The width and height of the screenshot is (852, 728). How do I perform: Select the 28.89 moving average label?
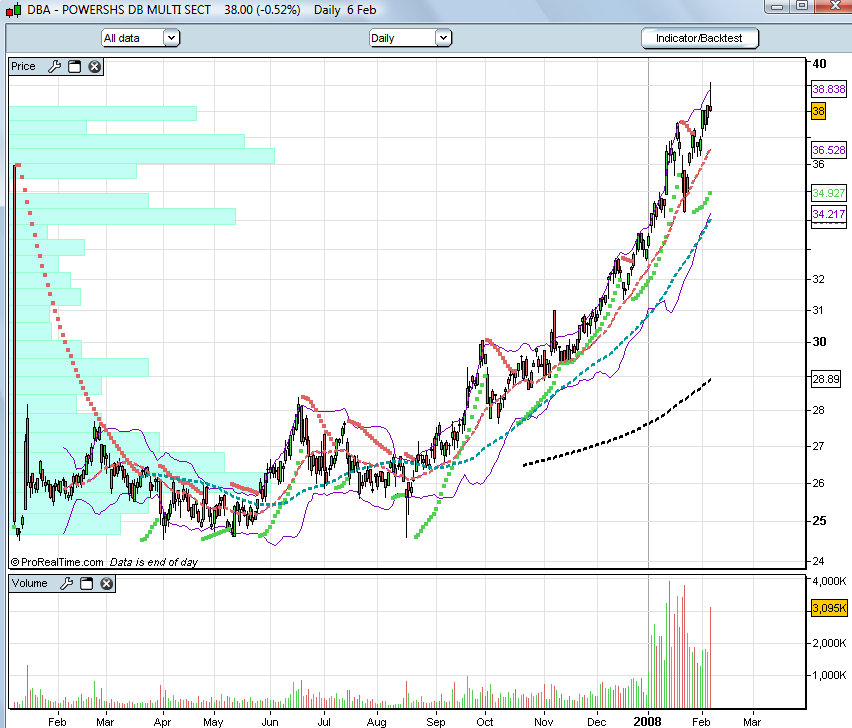click(x=825, y=379)
